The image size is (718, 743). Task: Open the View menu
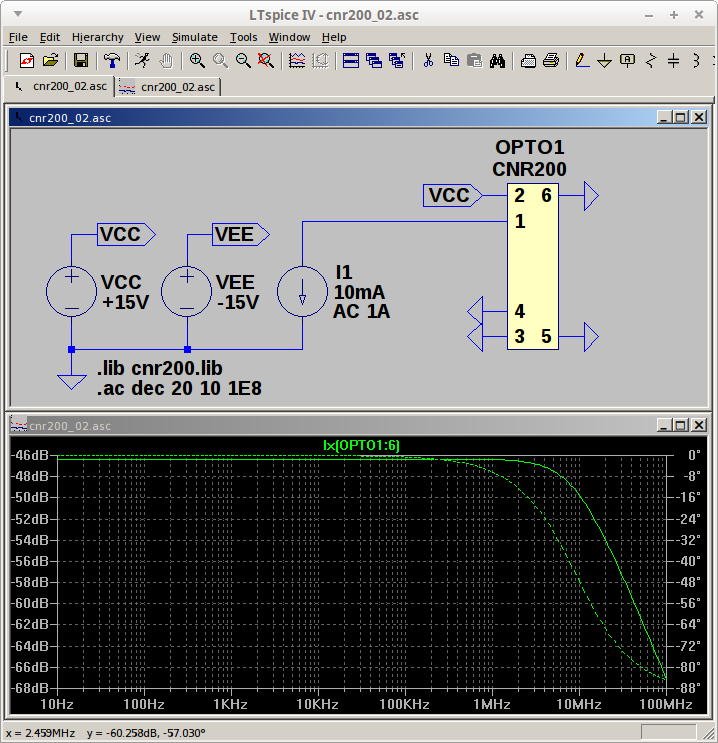pos(147,37)
